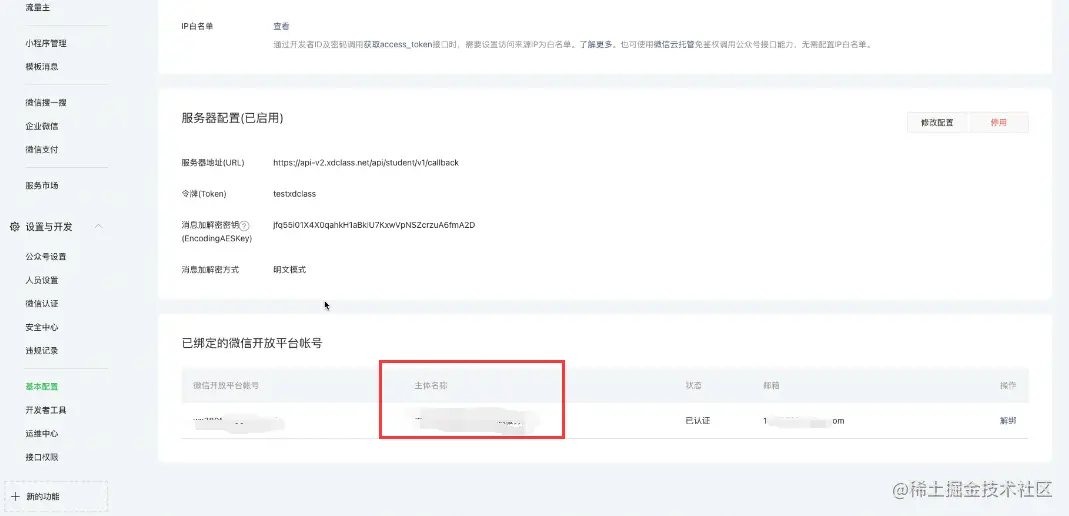
Task: Open 接口权限 page
Action: tap(42, 457)
